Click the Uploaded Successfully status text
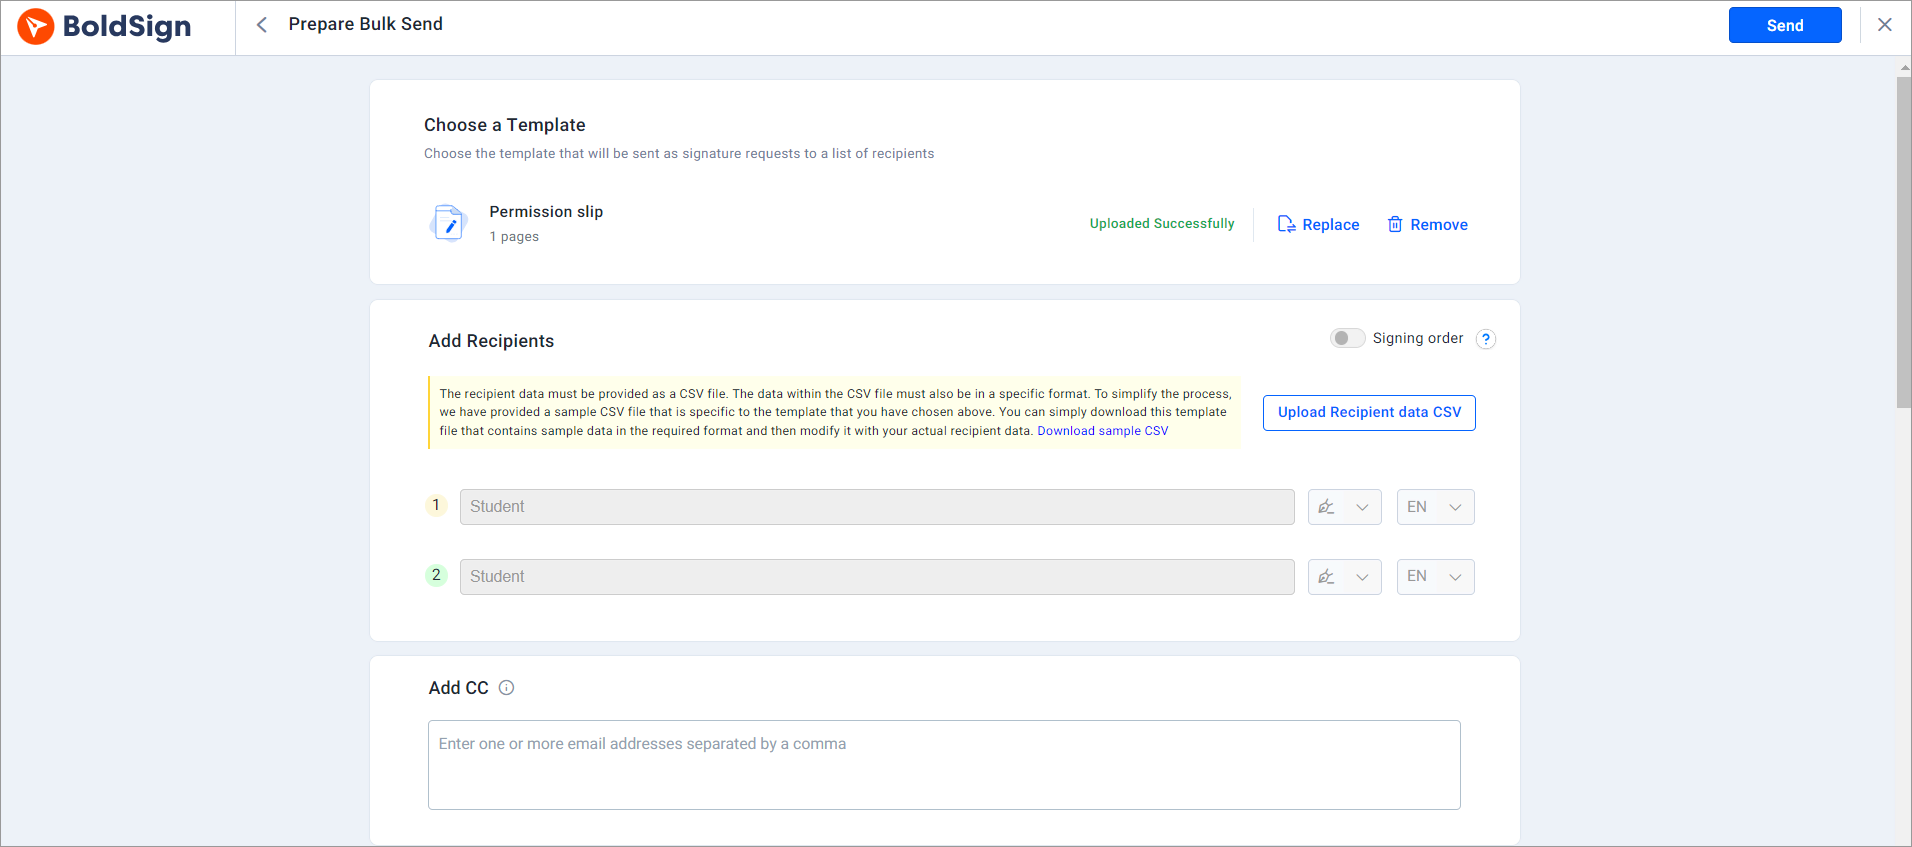The height and width of the screenshot is (847, 1912). pyautogui.click(x=1162, y=223)
